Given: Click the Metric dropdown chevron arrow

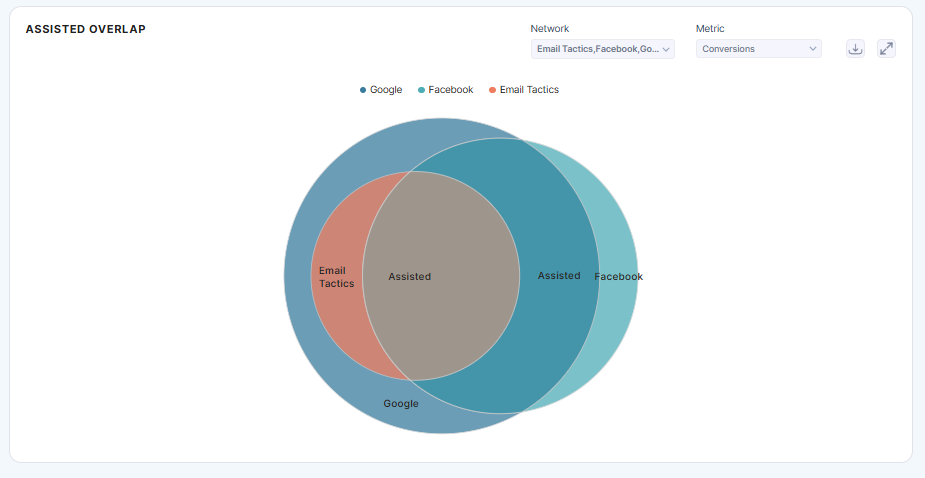Looking at the screenshot, I should tap(813, 49).
